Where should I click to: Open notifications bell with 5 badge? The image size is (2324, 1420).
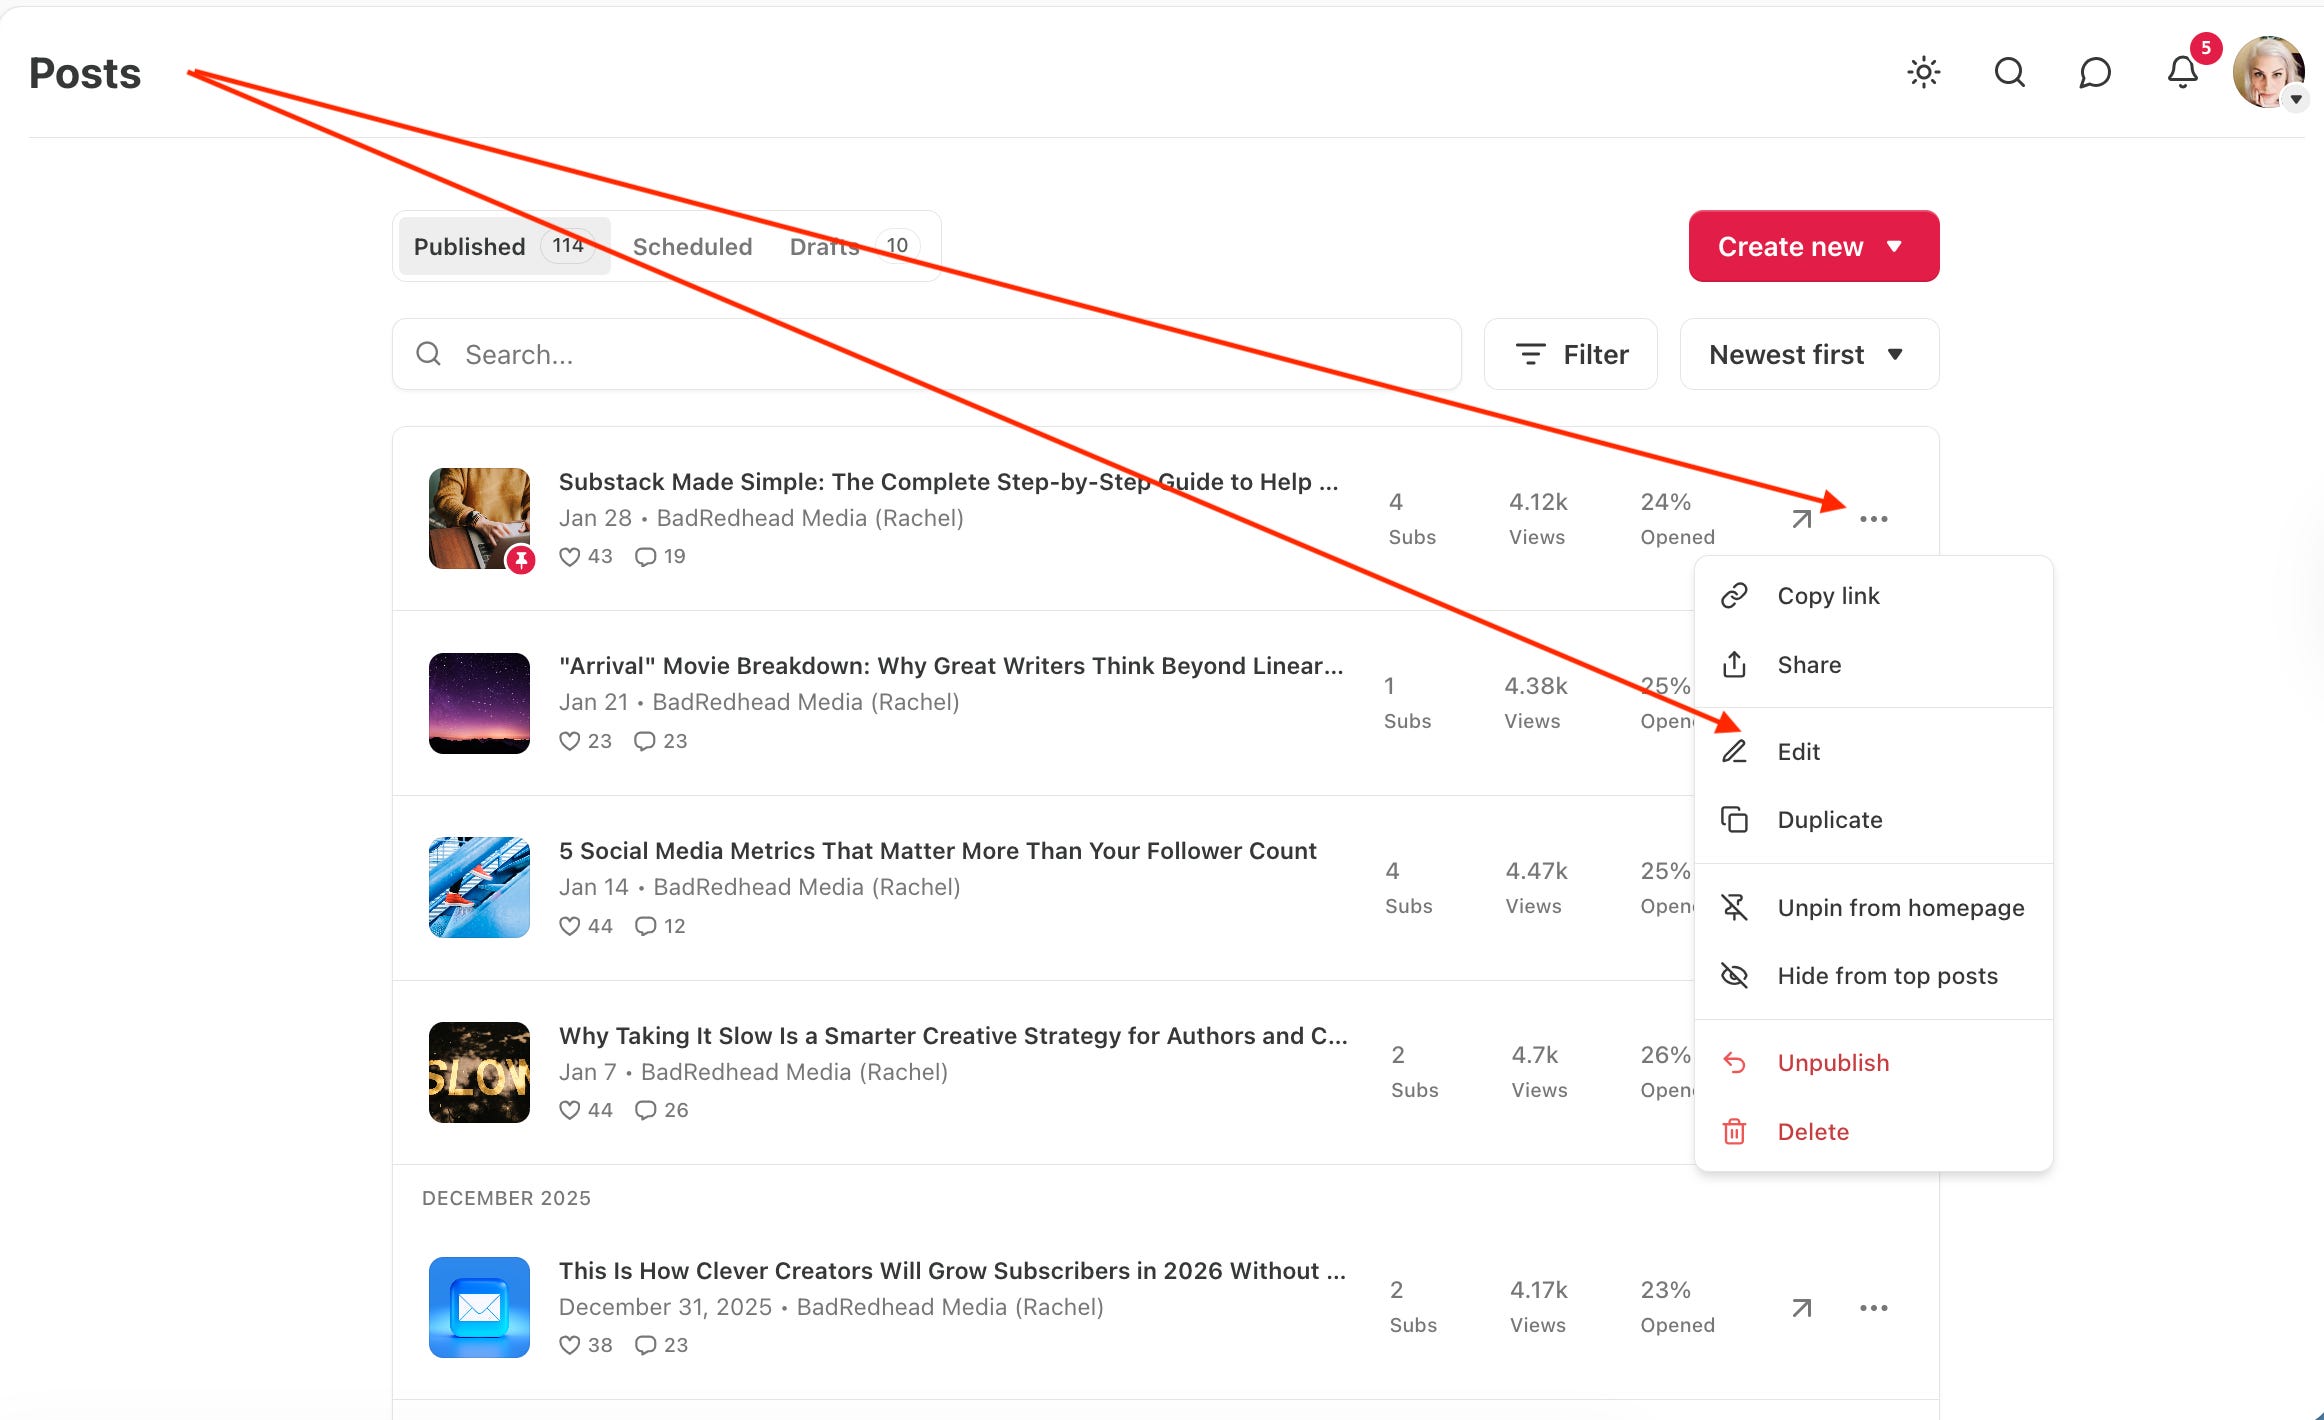[2182, 73]
